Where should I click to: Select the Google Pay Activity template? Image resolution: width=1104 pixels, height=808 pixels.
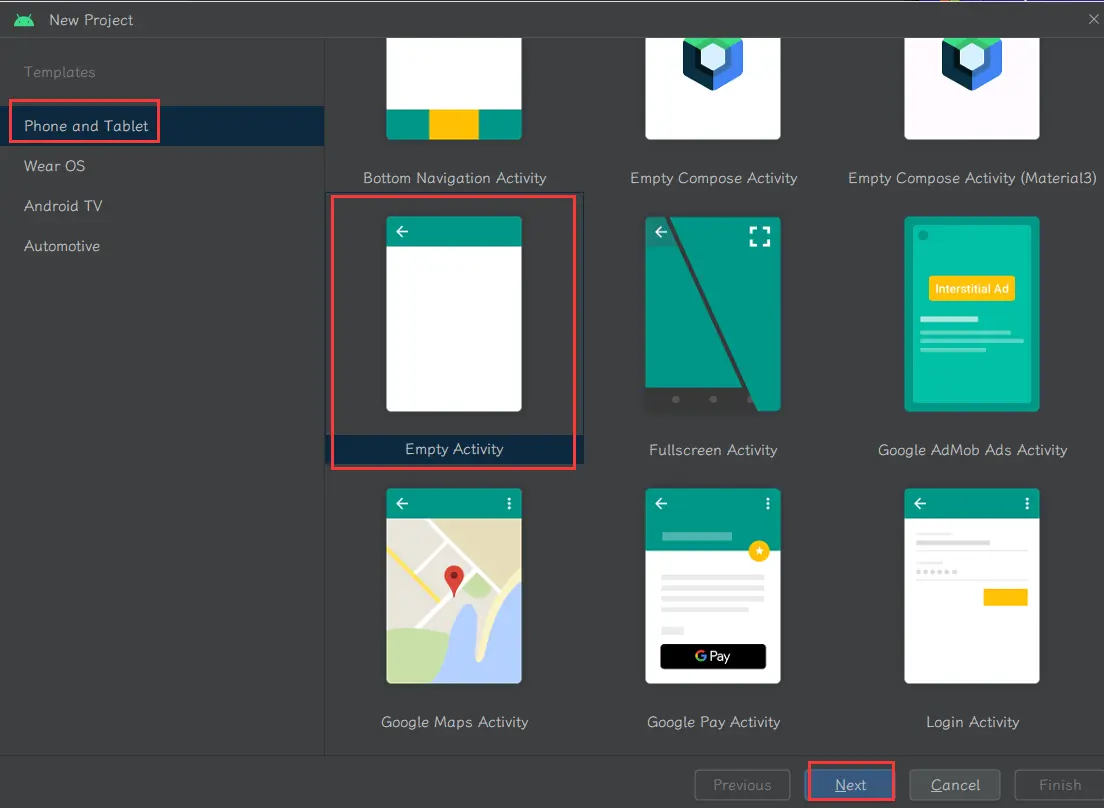[x=712, y=586]
